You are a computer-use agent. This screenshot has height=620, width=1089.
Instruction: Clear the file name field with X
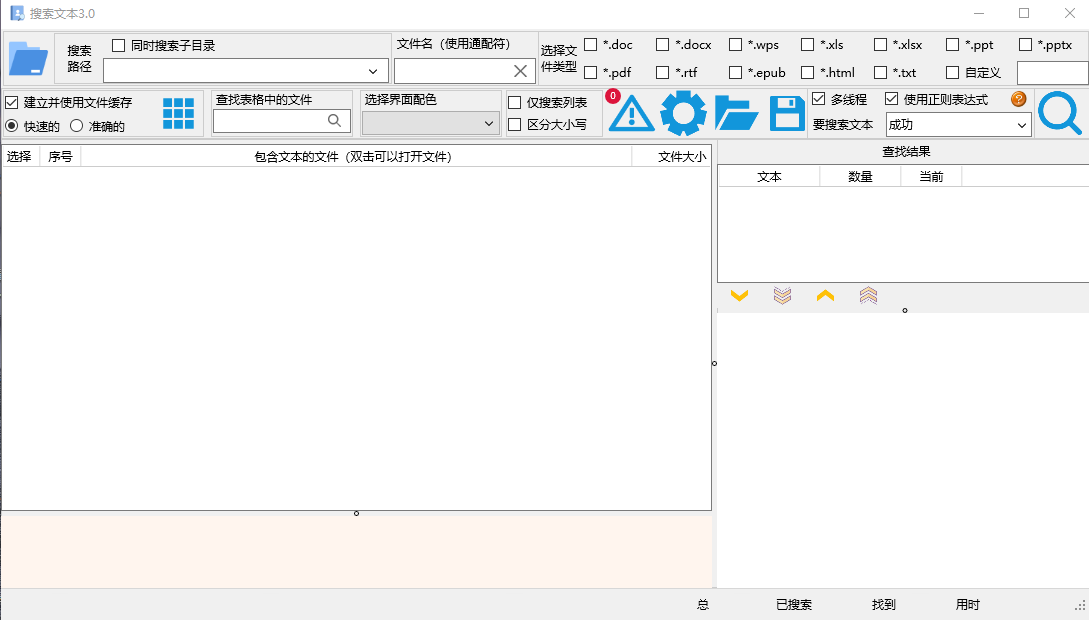[x=520, y=71]
